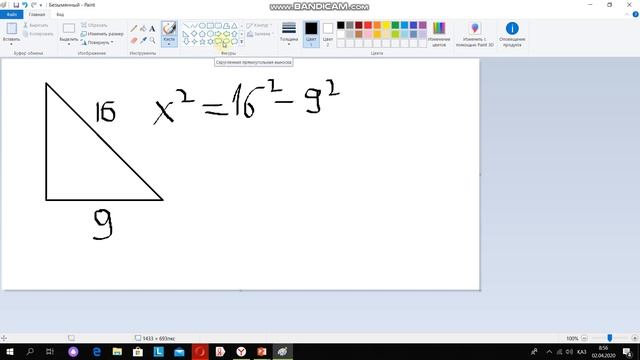The image size is (640, 360).
Task: Pick the five-point star shape
Action: click(202, 41)
